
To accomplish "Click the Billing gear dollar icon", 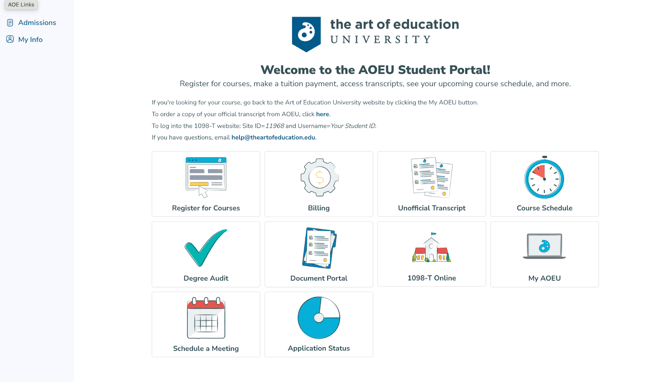I will click(319, 177).
